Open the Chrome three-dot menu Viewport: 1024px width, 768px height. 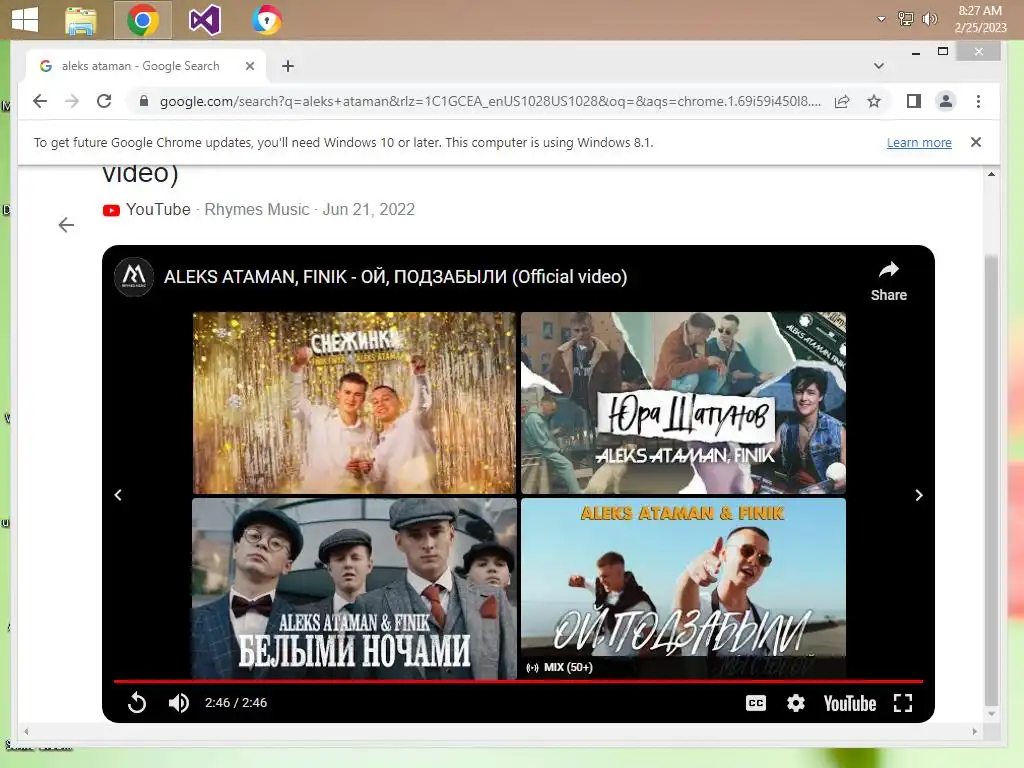click(978, 101)
